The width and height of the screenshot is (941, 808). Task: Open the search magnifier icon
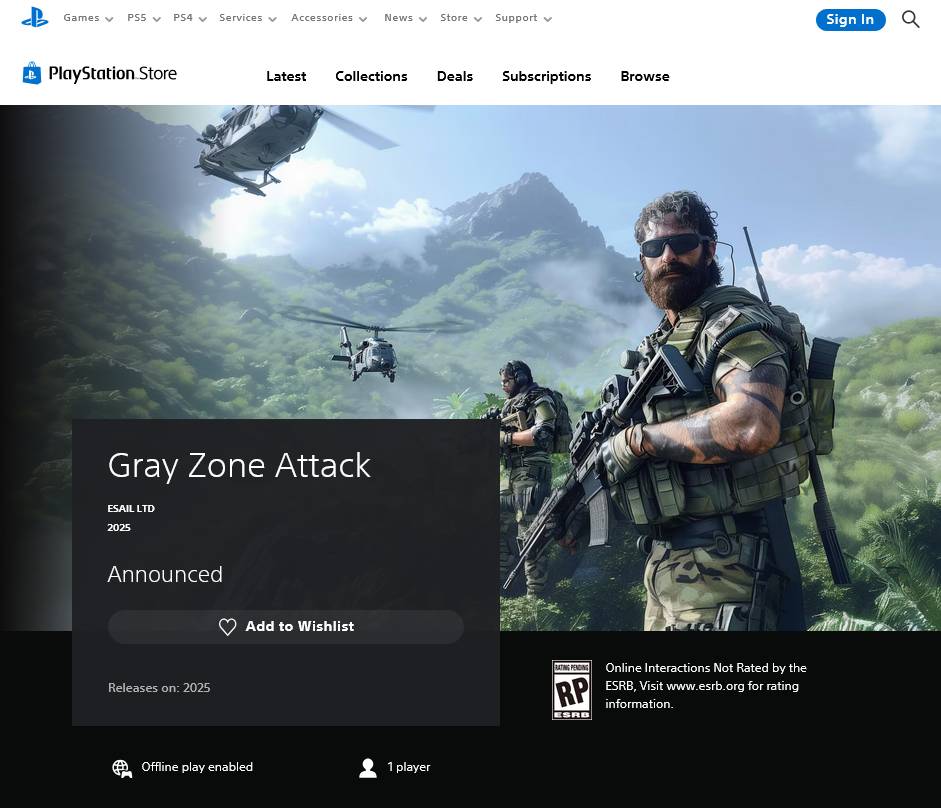click(910, 19)
